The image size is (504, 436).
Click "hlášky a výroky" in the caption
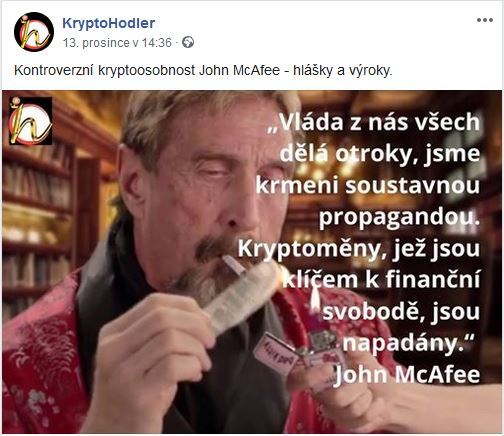click(343, 71)
